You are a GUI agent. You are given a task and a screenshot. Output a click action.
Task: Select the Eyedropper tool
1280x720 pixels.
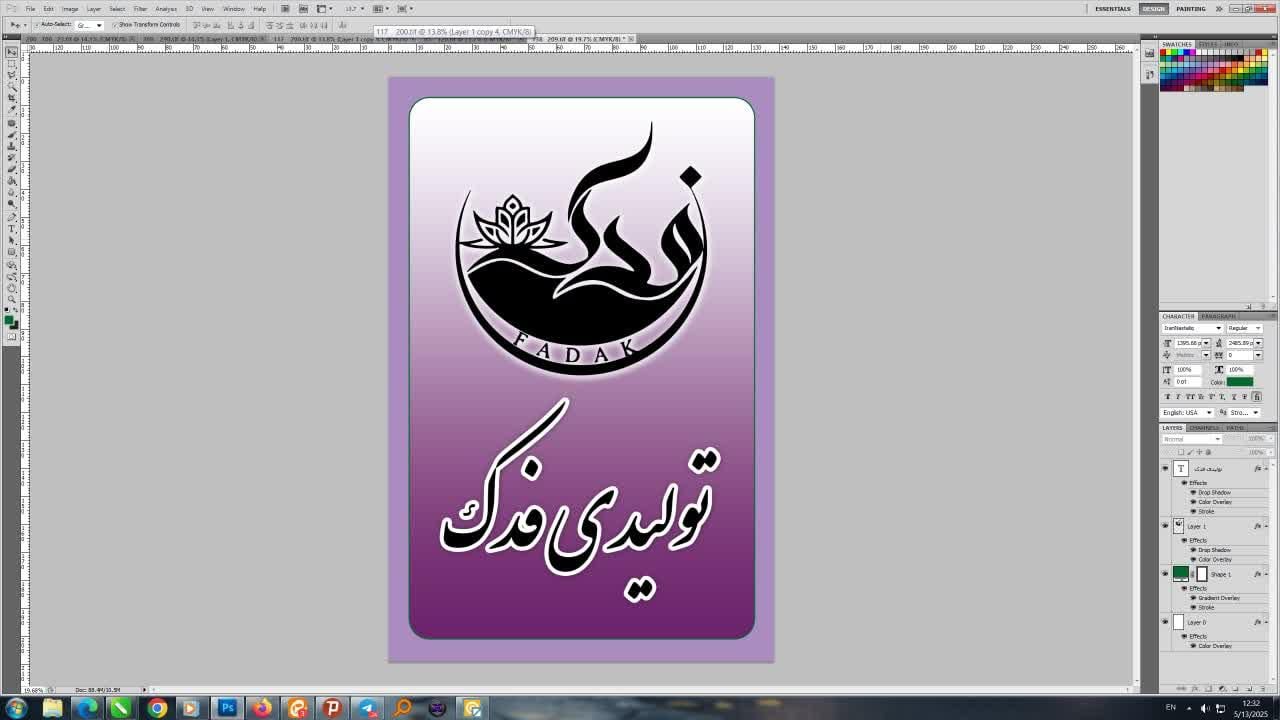click(x=12, y=109)
